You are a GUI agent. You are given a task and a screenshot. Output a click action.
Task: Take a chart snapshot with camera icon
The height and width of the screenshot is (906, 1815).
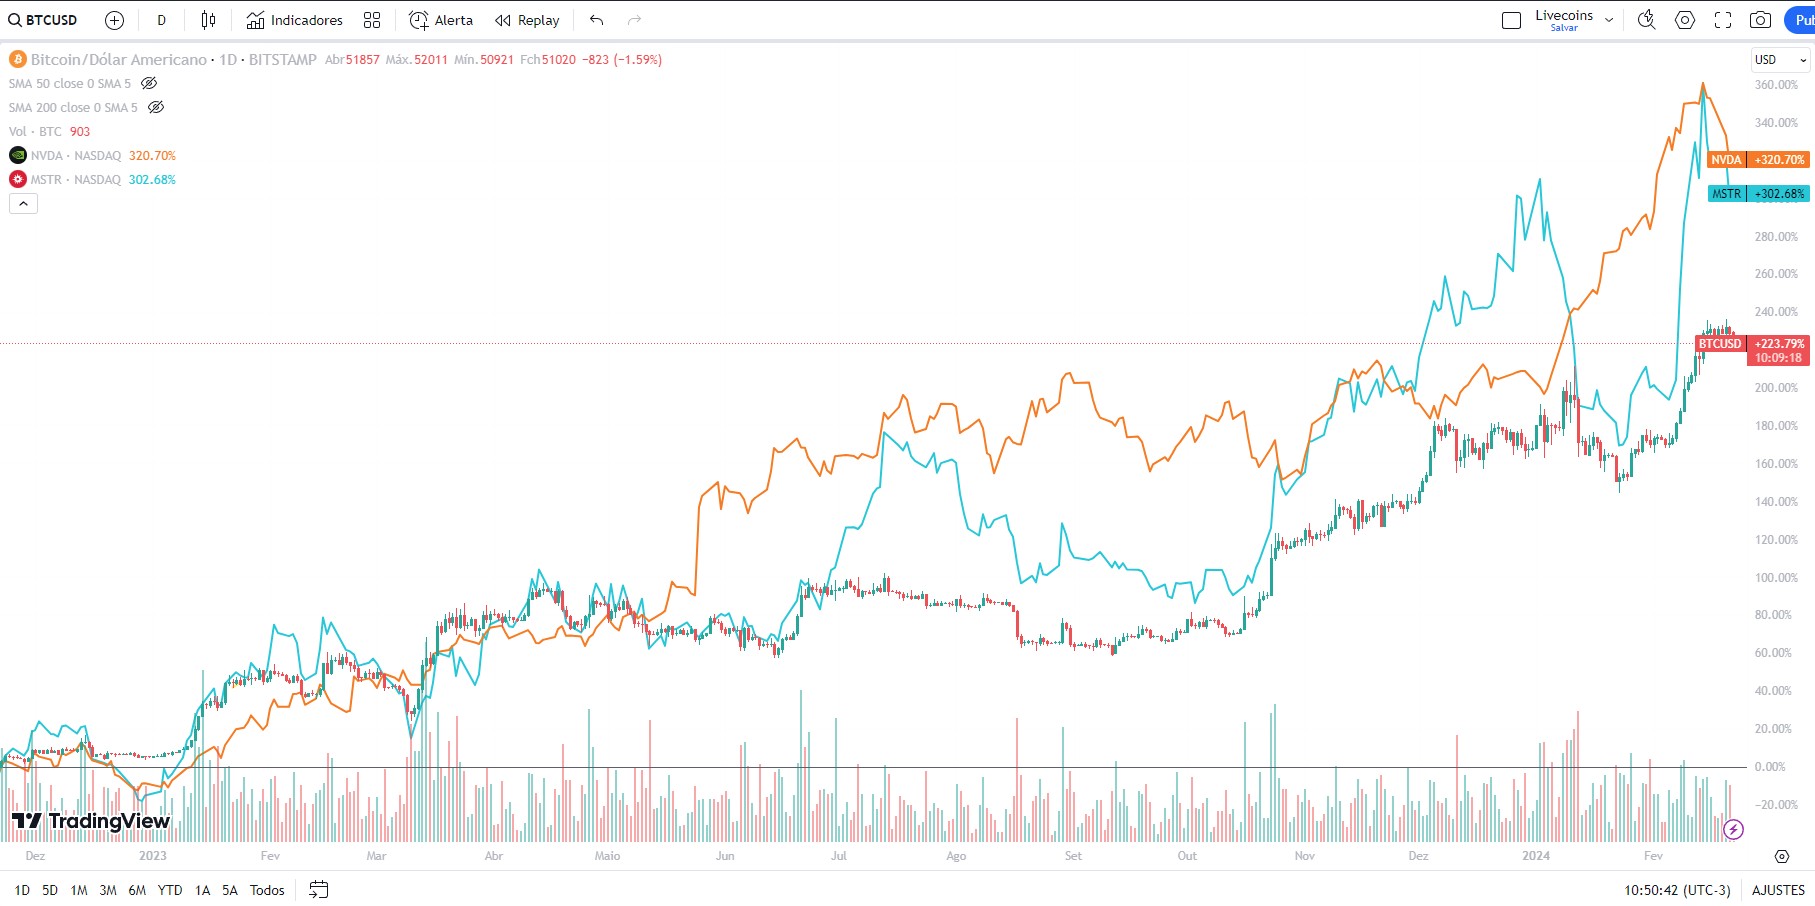click(1761, 20)
